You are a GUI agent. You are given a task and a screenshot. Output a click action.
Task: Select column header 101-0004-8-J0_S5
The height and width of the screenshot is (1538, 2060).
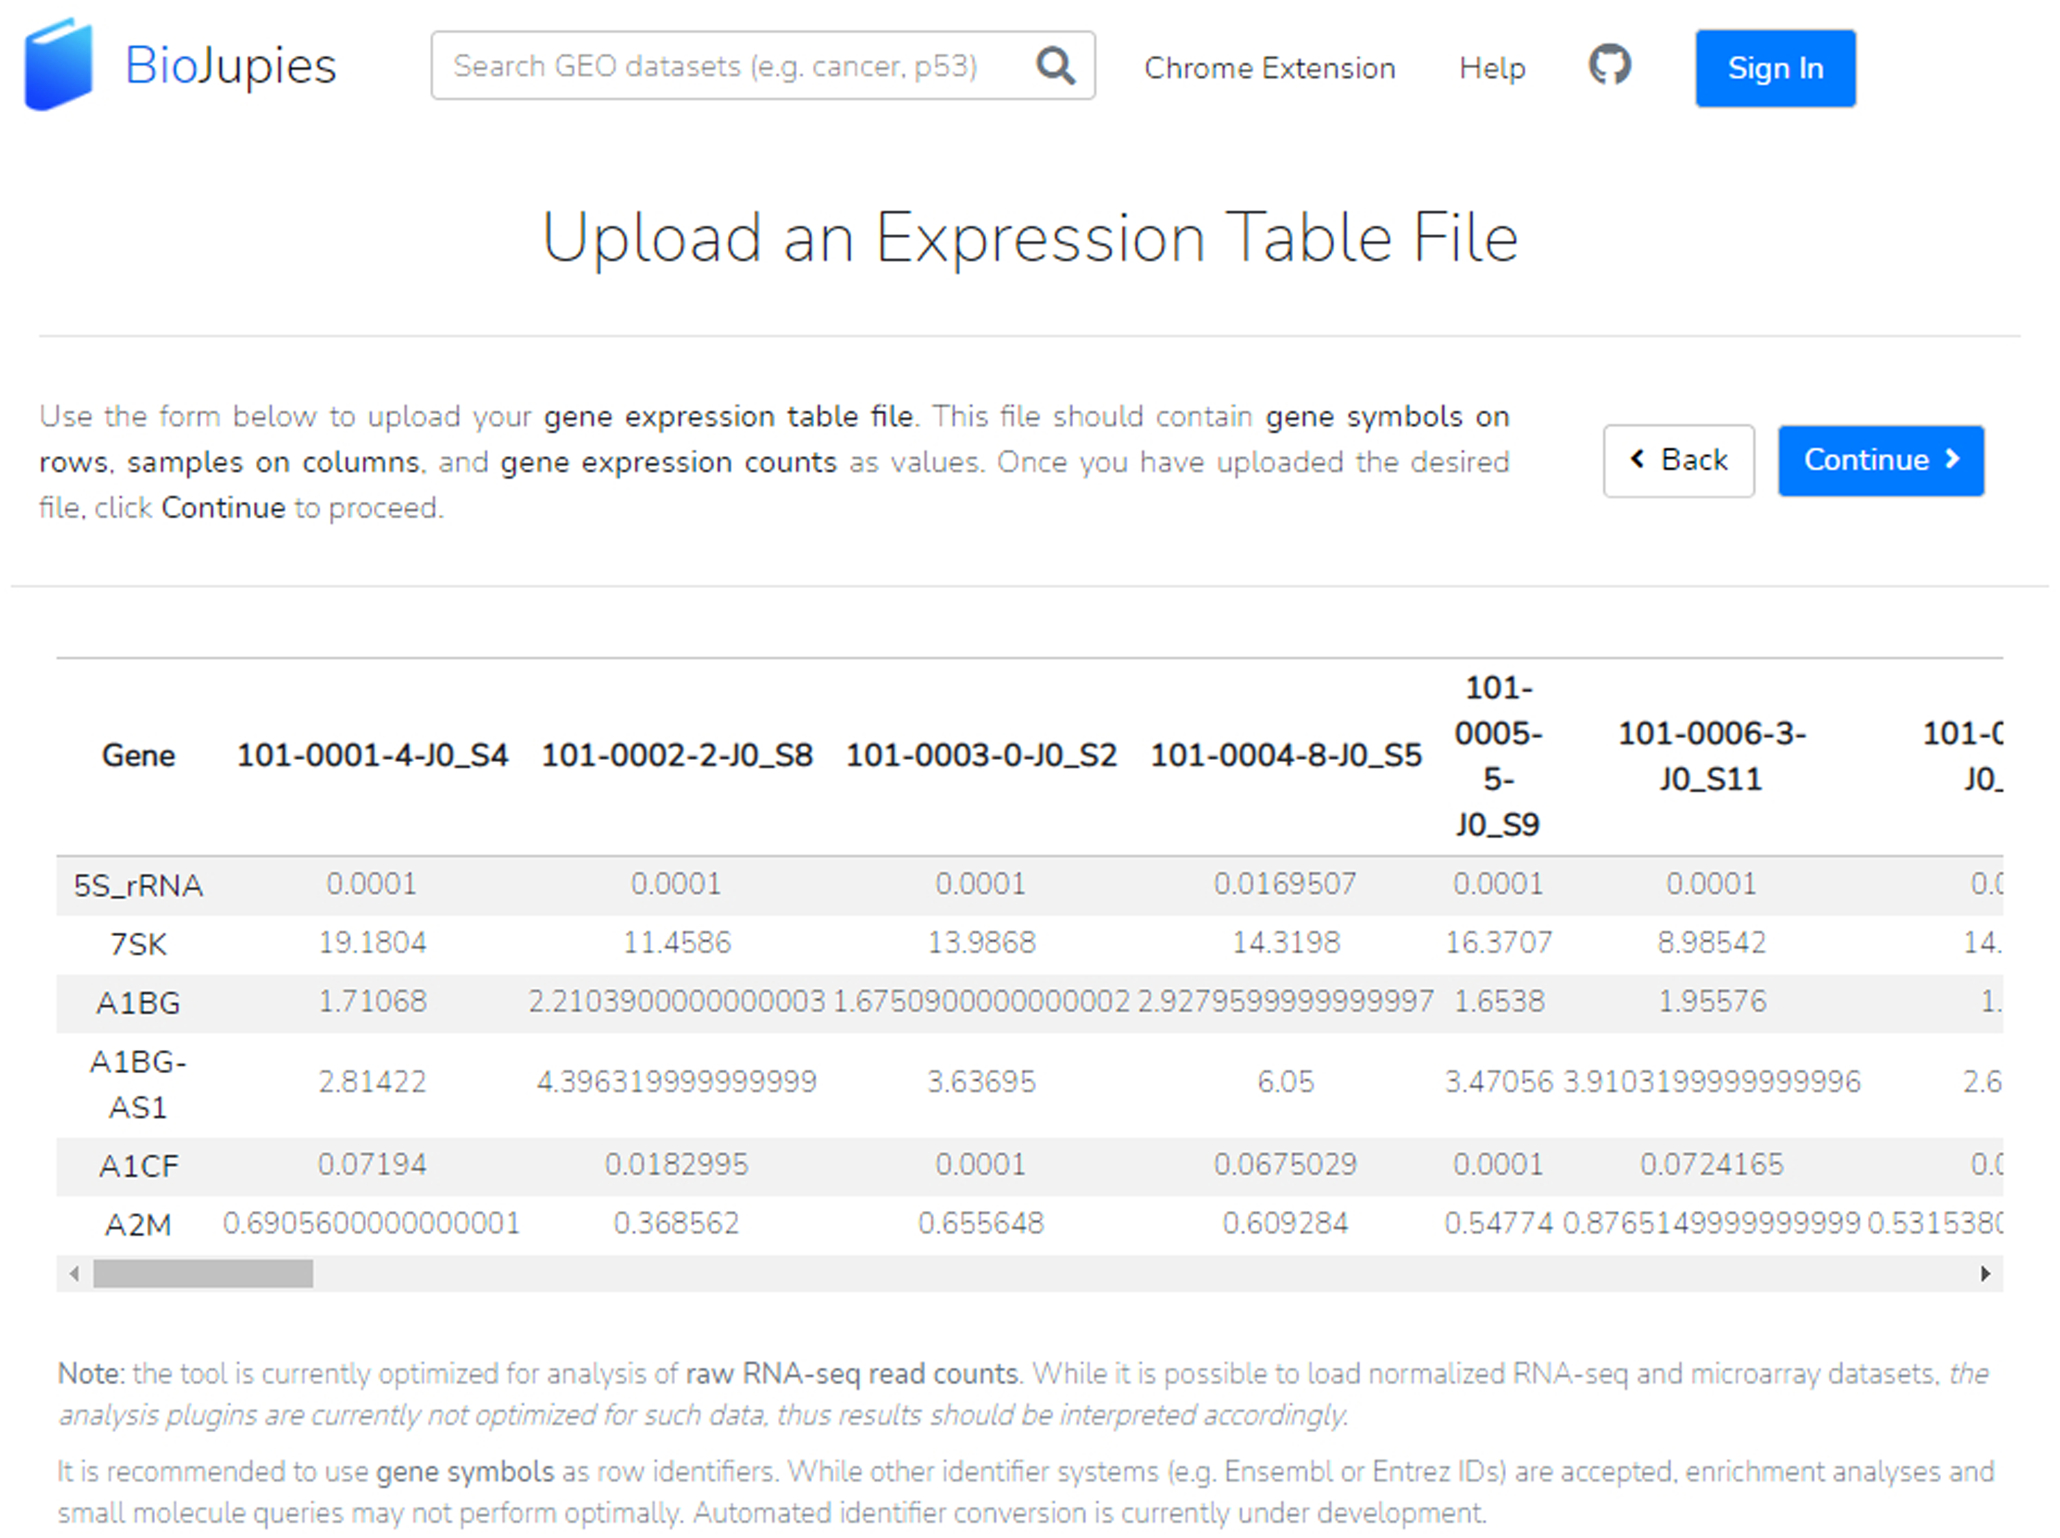point(1285,755)
